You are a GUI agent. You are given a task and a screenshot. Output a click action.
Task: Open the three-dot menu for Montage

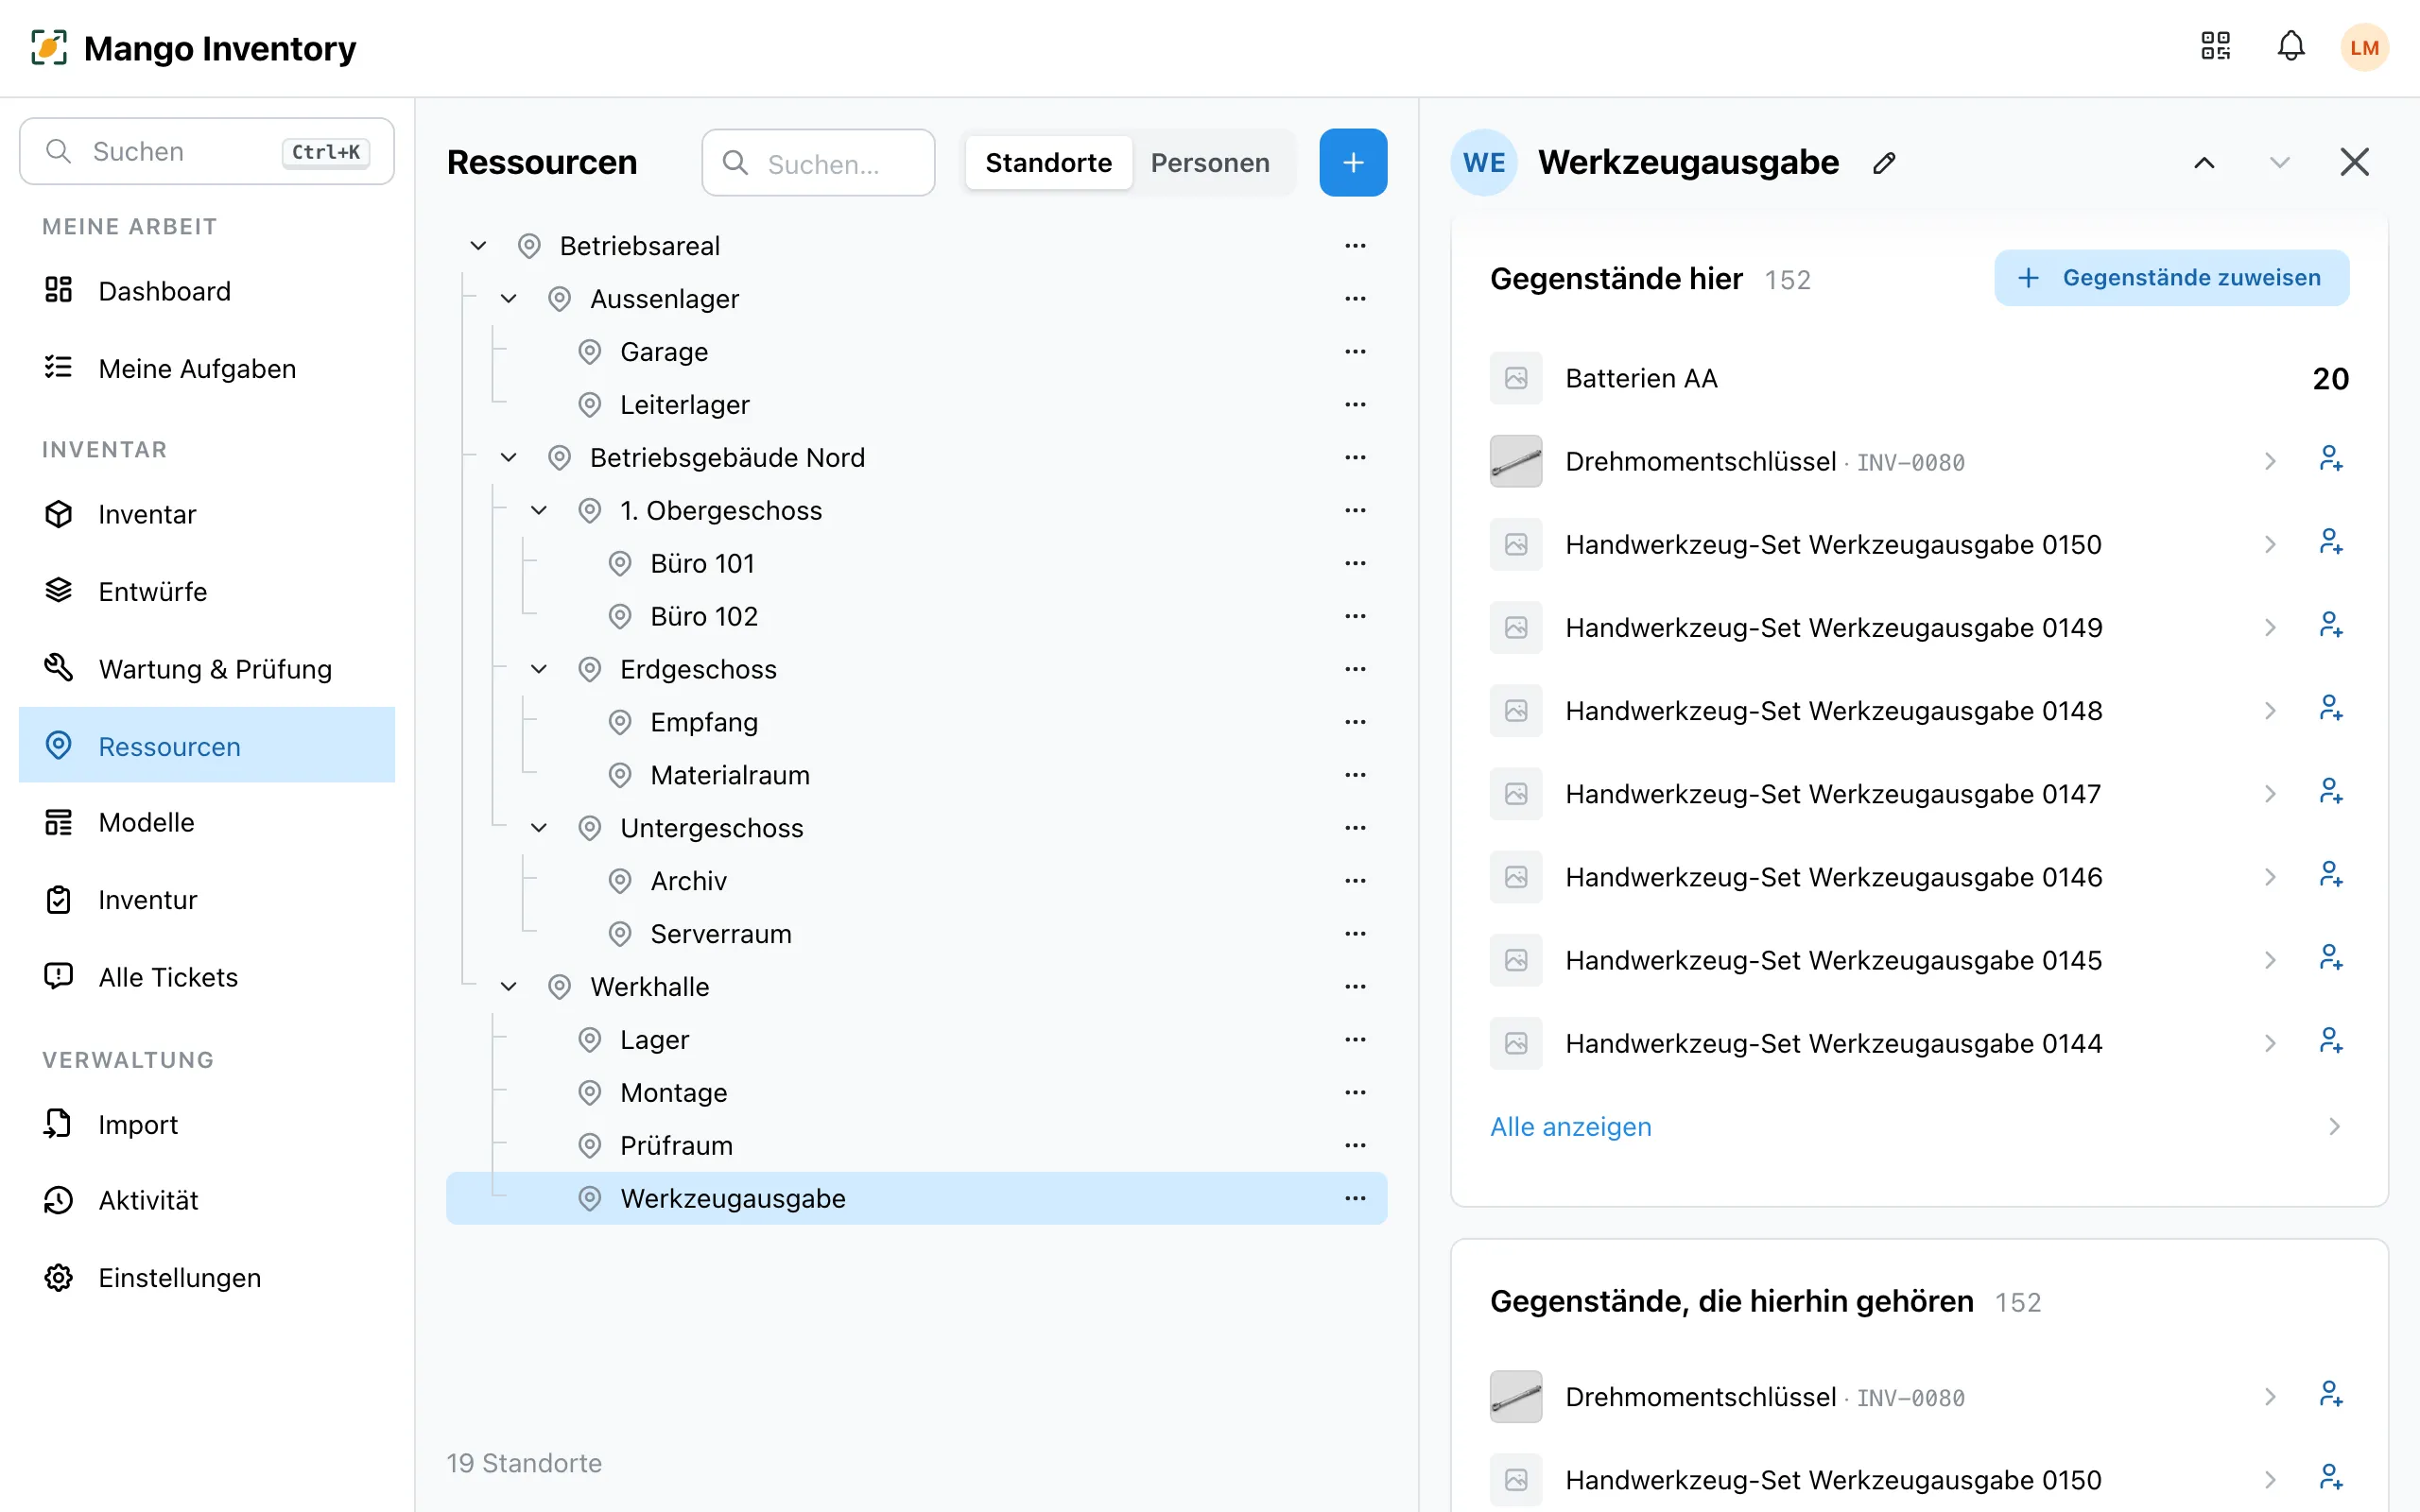click(x=1355, y=1092)
